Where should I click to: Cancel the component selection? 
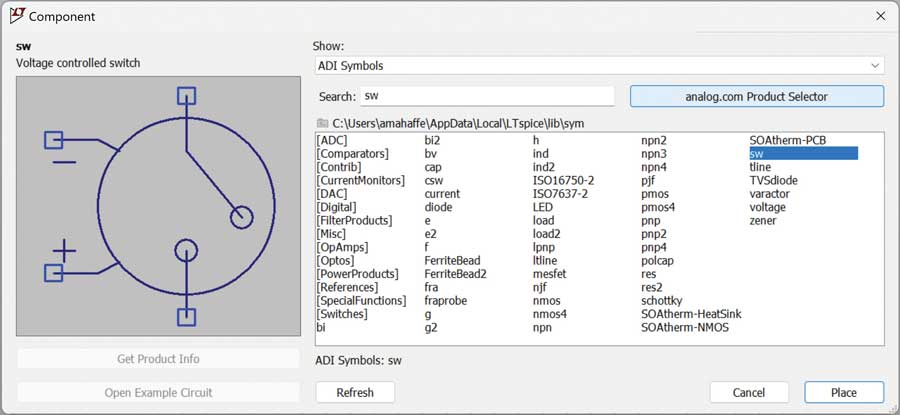coord(749,393)
